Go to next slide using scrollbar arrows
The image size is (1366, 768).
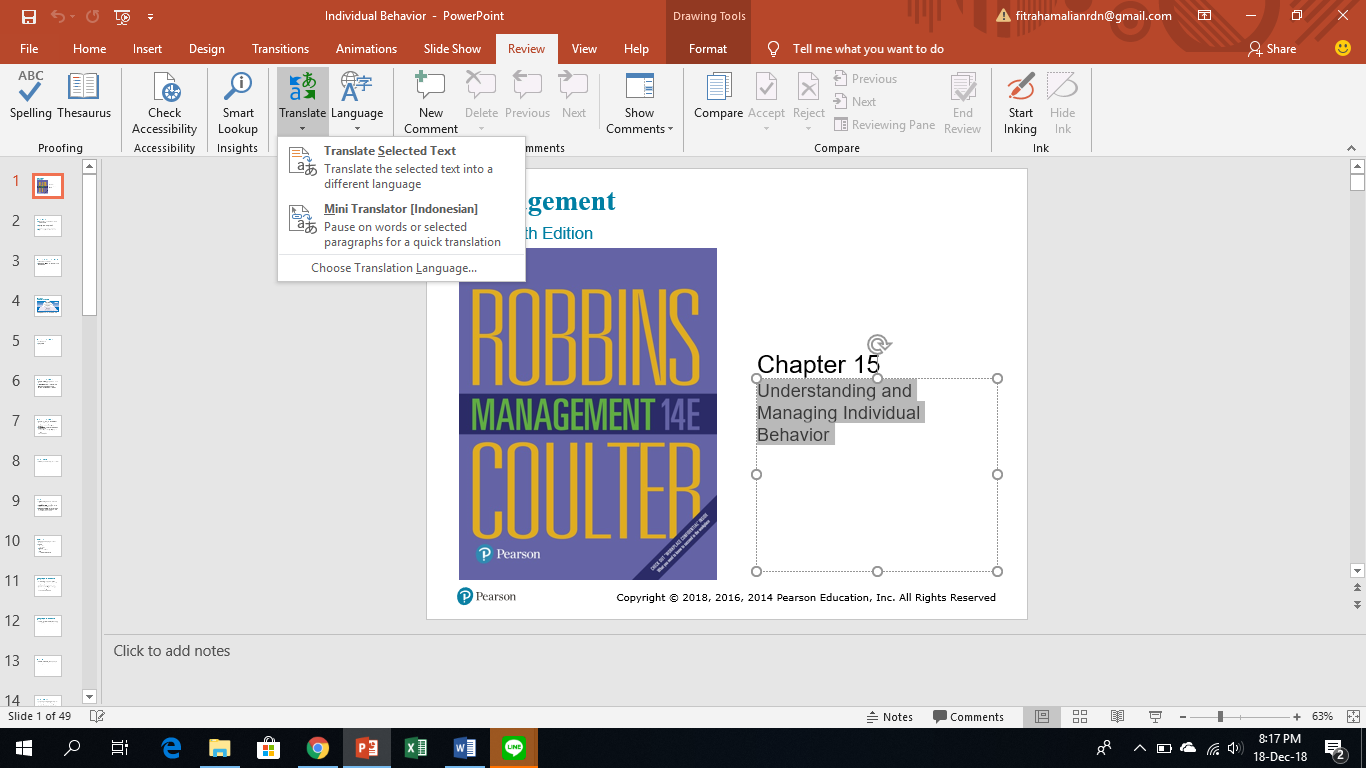[x=1357, y=605]
